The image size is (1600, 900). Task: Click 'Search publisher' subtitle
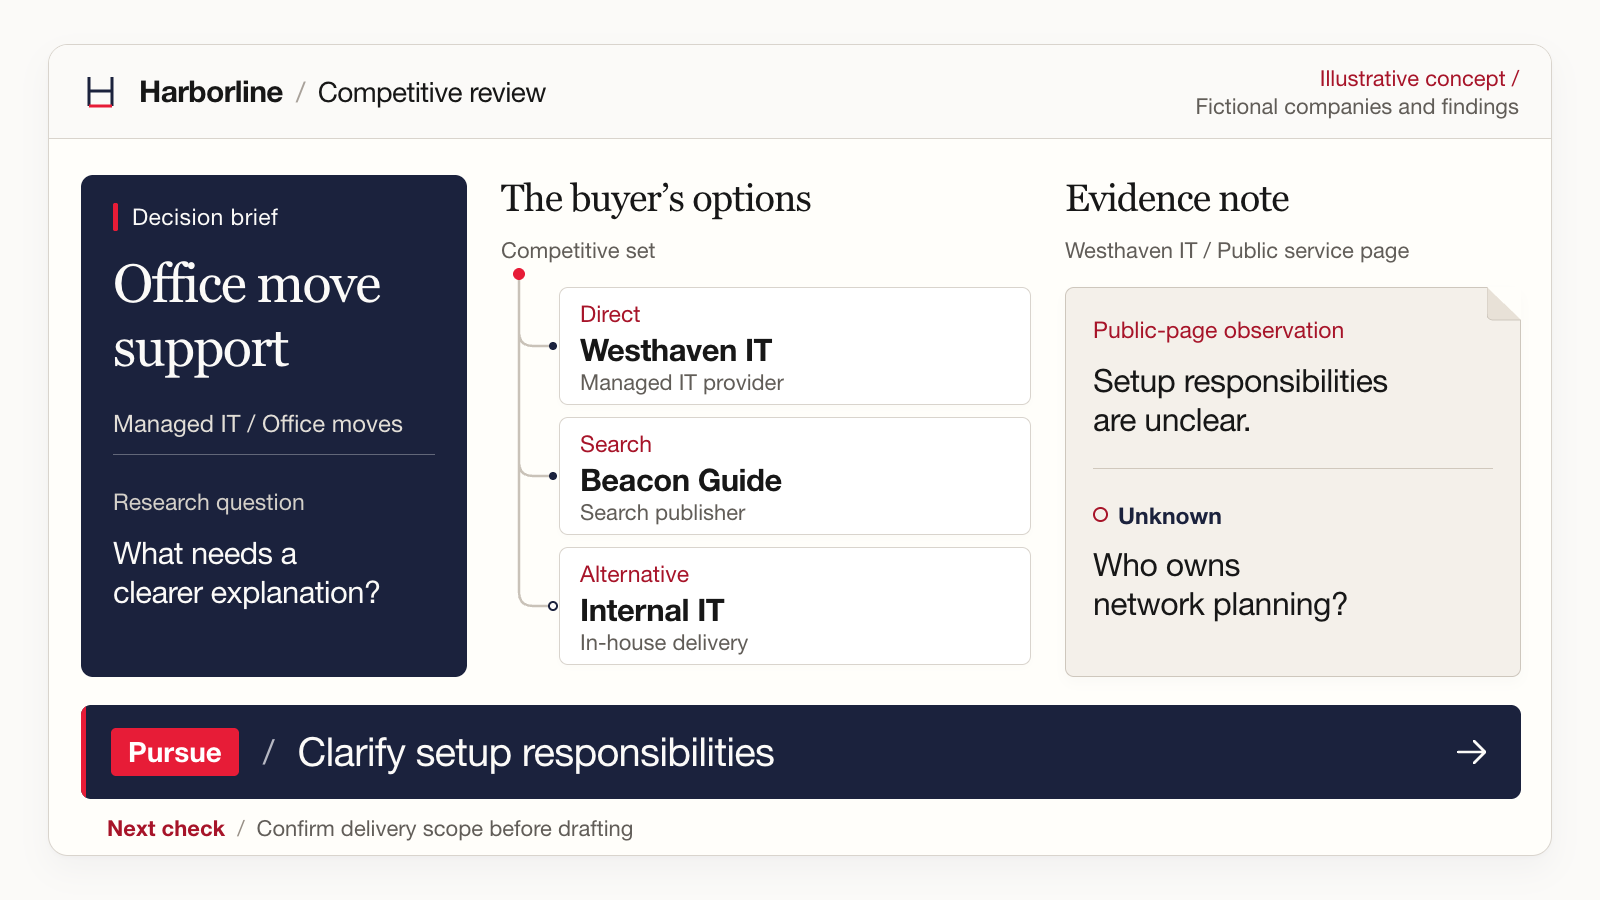click(x=663, y=513)
